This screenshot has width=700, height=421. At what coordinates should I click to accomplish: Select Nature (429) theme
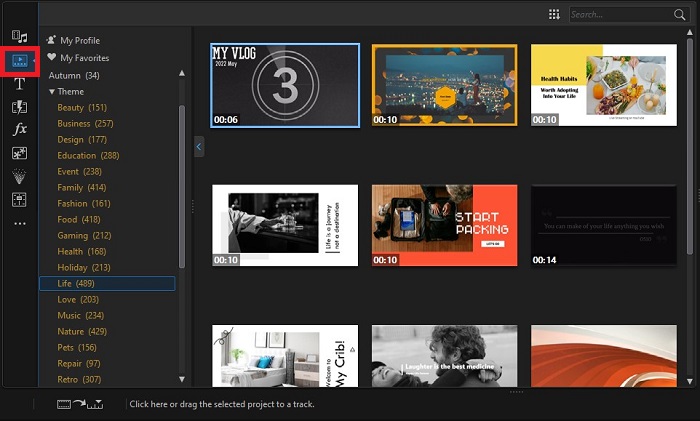point(82,332)
